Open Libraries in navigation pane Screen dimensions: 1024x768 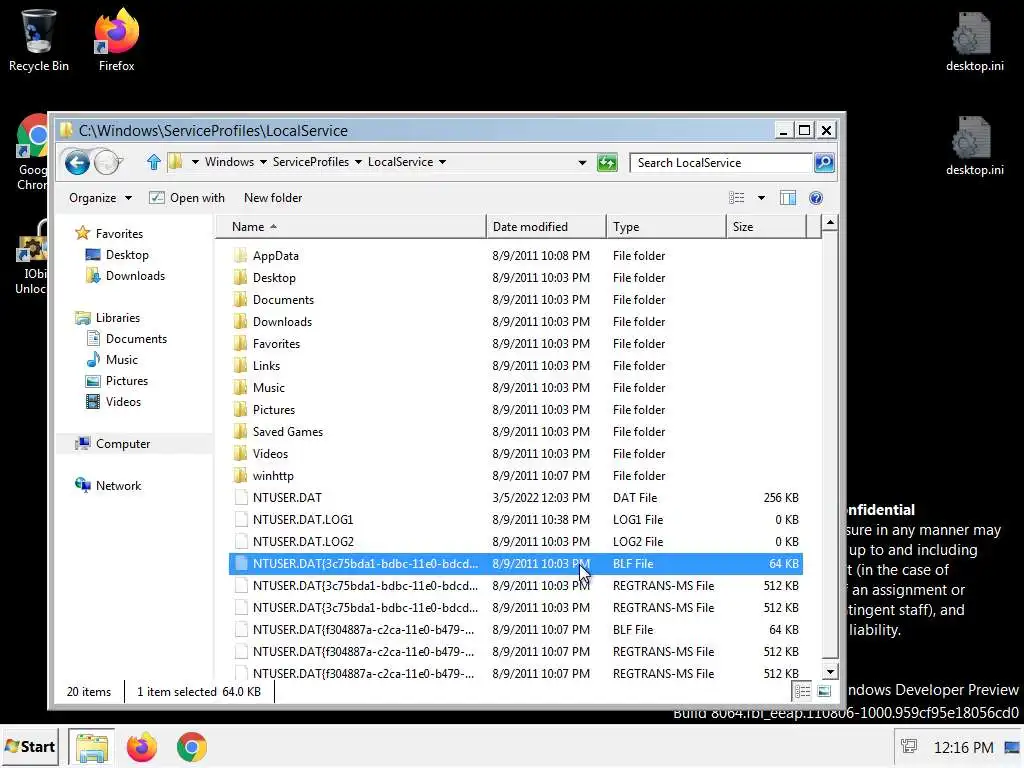(x=108, y=317)
